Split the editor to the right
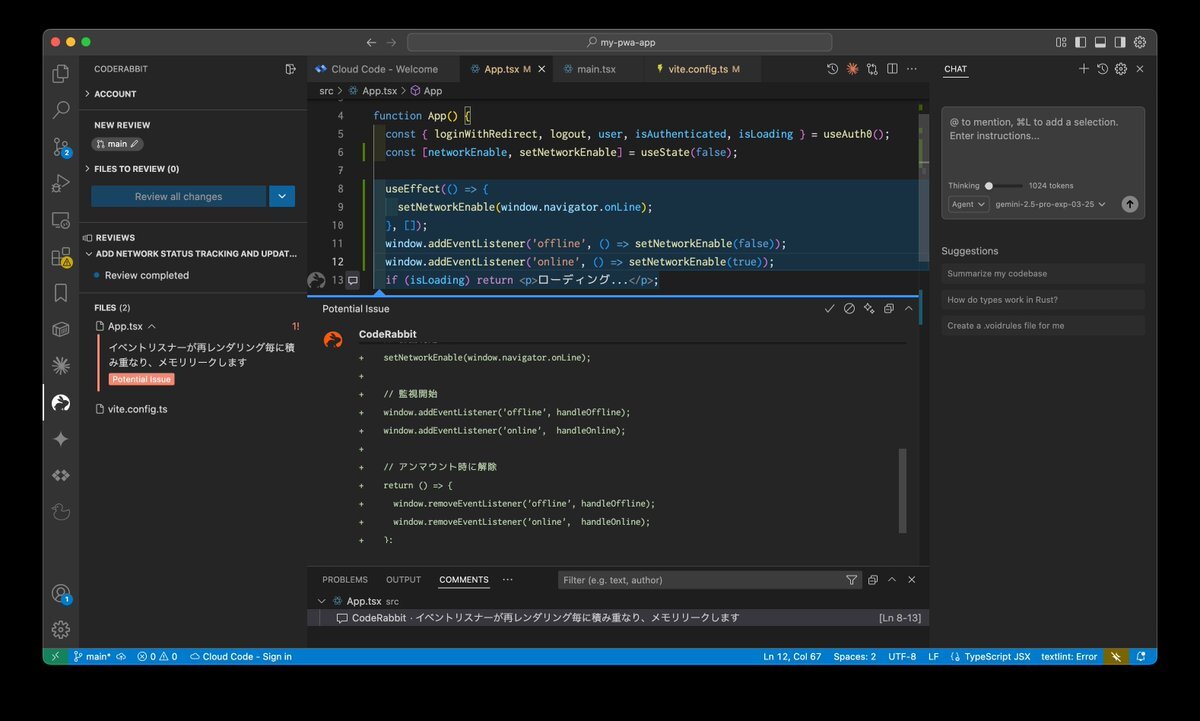Screen dimensions: 1200x721 (x=892, y=69)
